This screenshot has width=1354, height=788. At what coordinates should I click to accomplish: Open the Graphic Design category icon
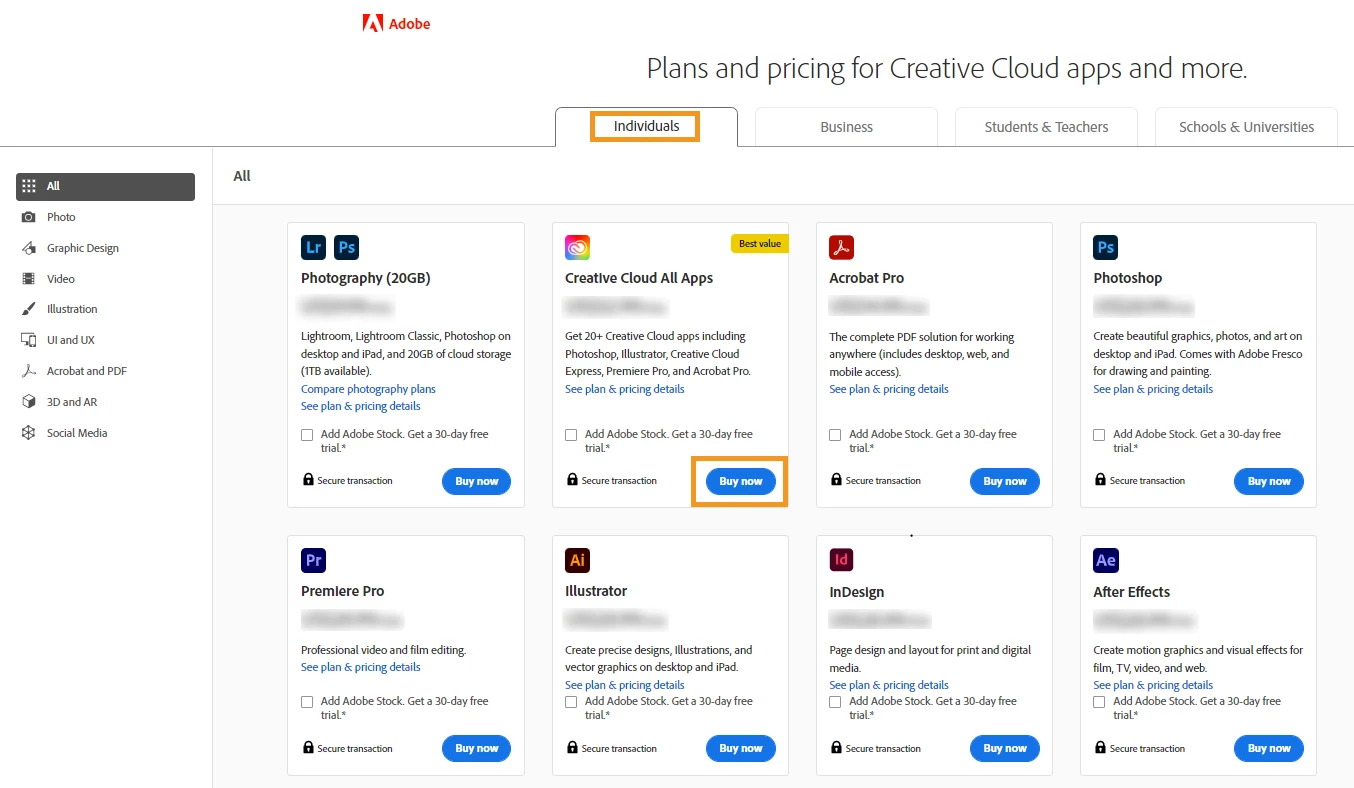click(28, 248)
